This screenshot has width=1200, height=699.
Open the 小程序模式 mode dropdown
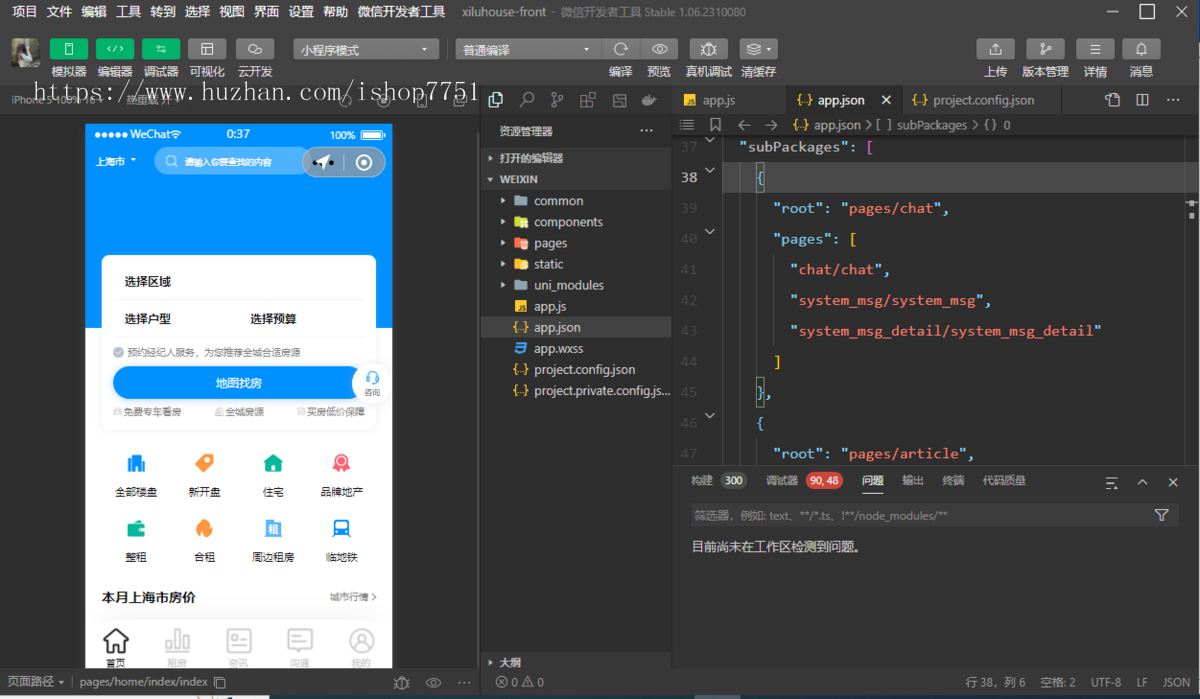coord(366,49)
